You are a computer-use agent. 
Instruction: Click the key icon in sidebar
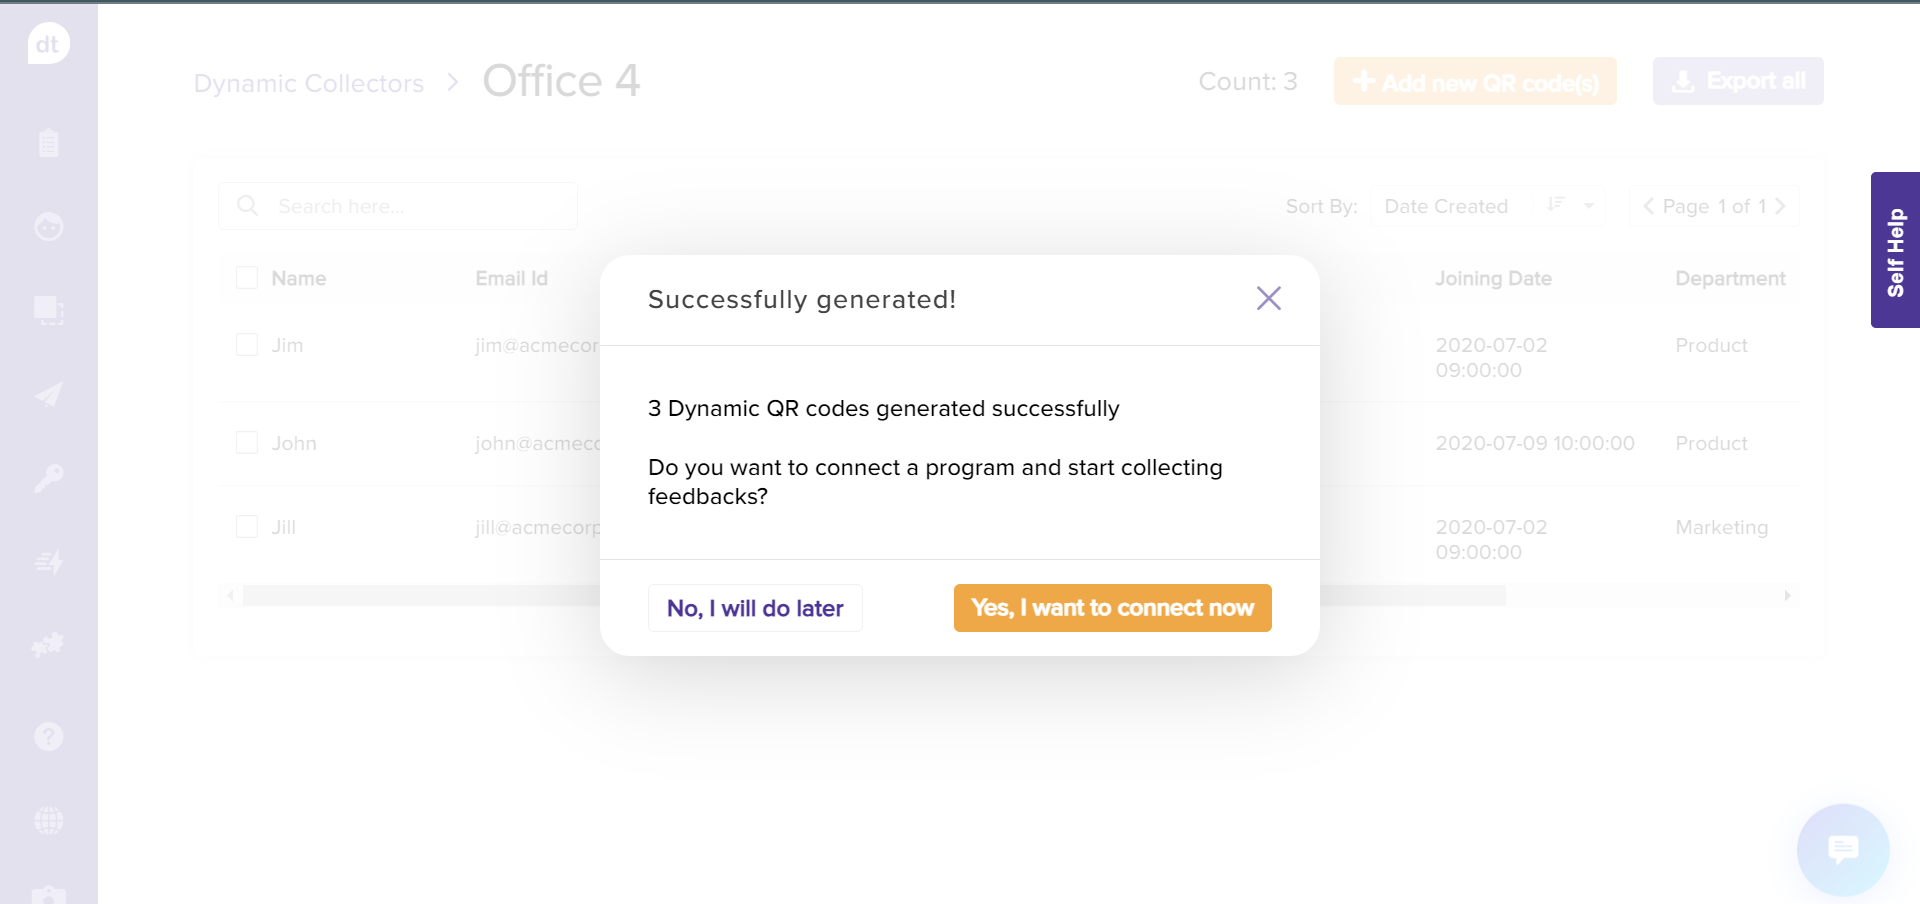48,478
